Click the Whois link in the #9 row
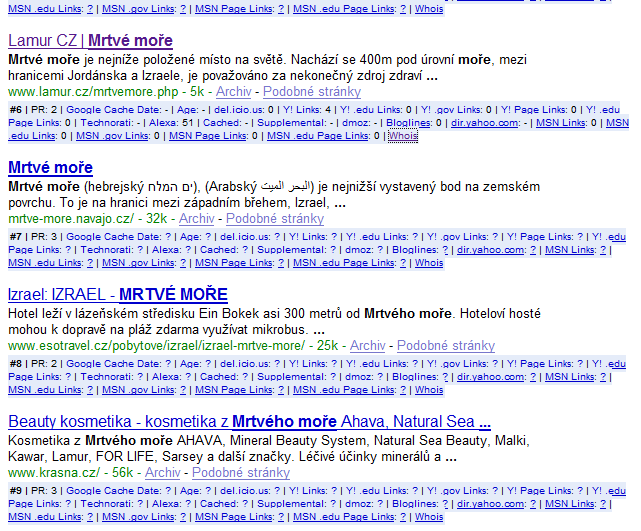Screen dimensions: 641x531 (429, 517)
